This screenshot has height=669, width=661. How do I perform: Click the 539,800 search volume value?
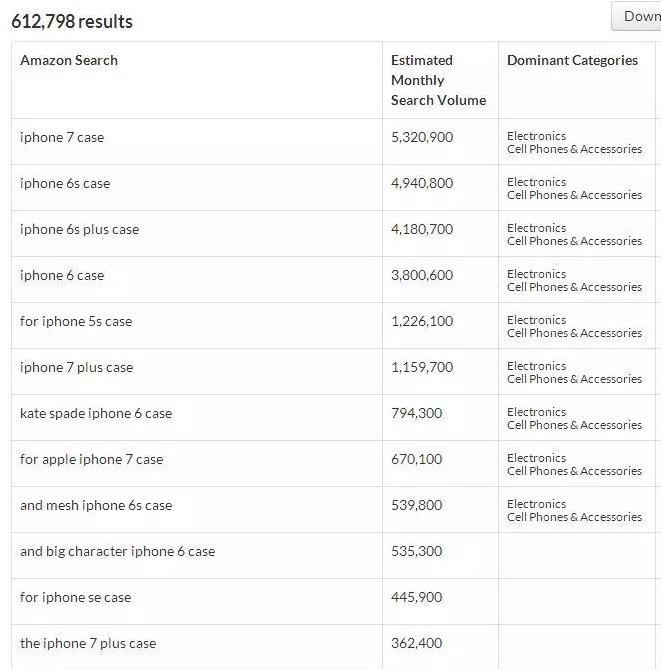pyautogui.click(x=416, y=506)
